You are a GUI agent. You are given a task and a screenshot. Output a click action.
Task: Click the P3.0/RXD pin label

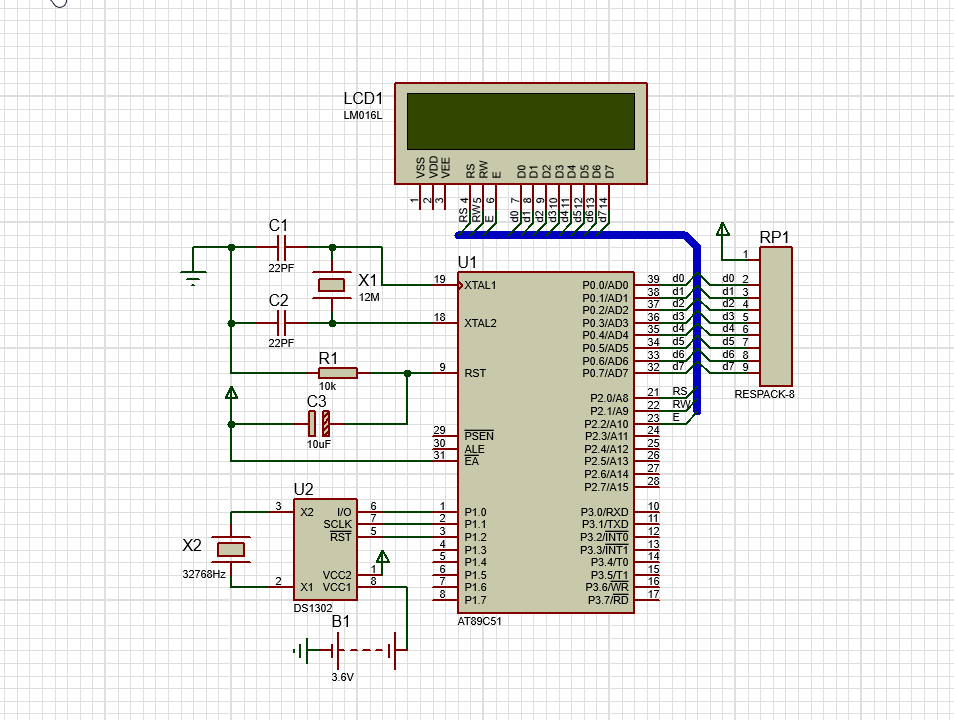[x=604, y=512]
